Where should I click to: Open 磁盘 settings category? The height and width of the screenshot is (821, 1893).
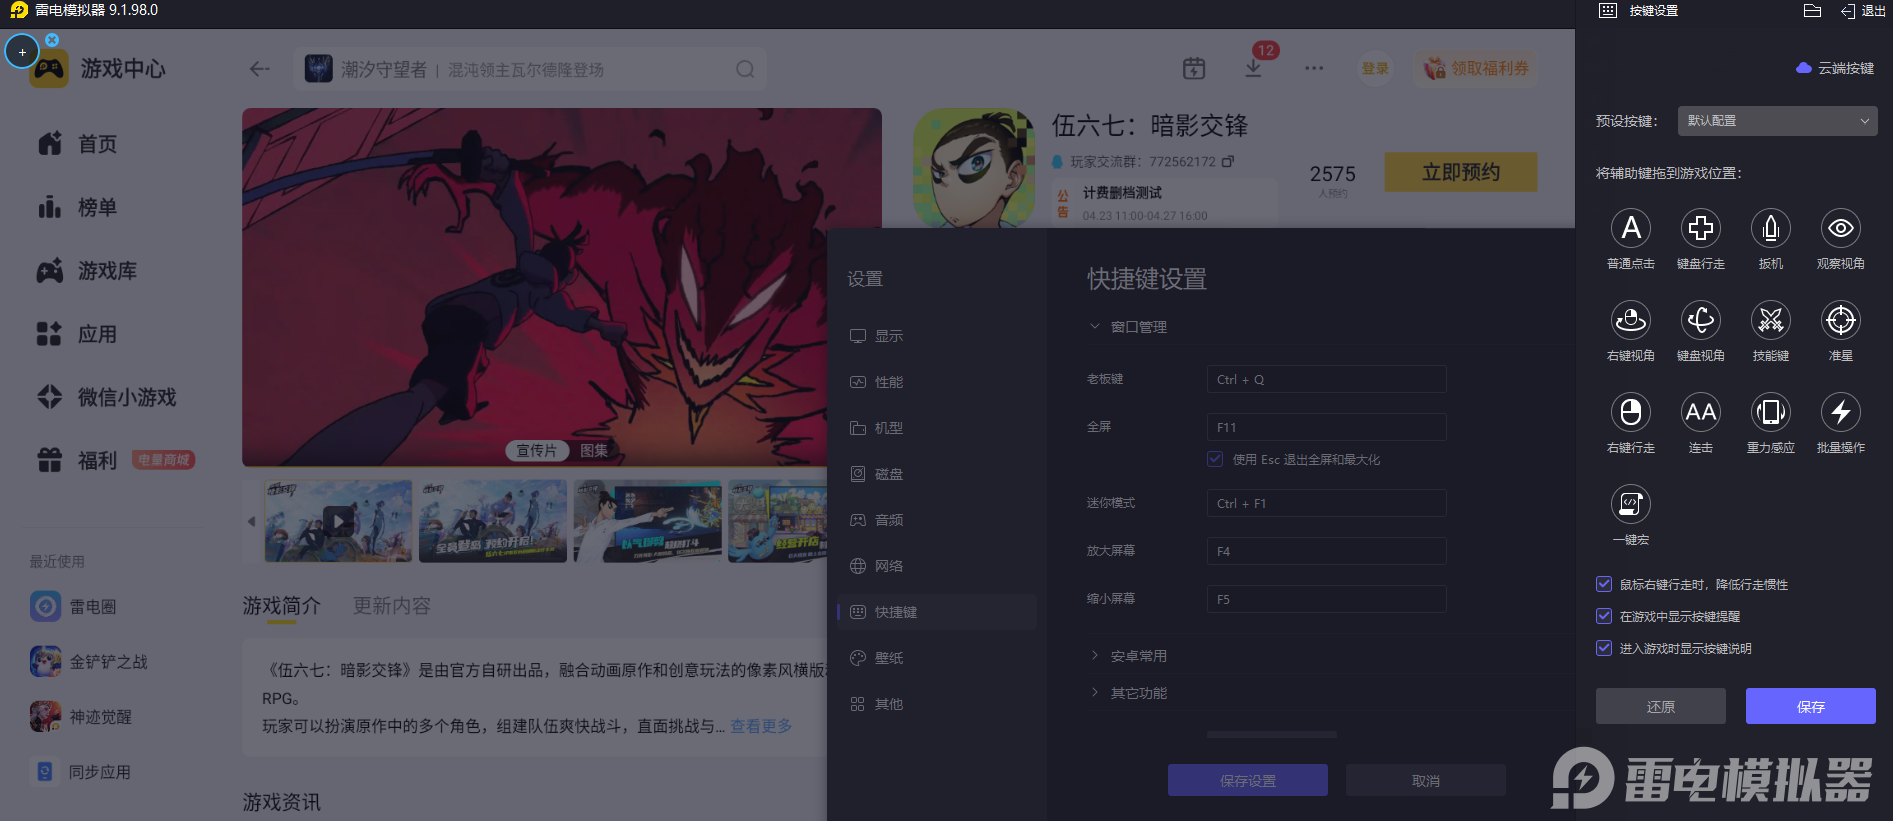point(936,474)
